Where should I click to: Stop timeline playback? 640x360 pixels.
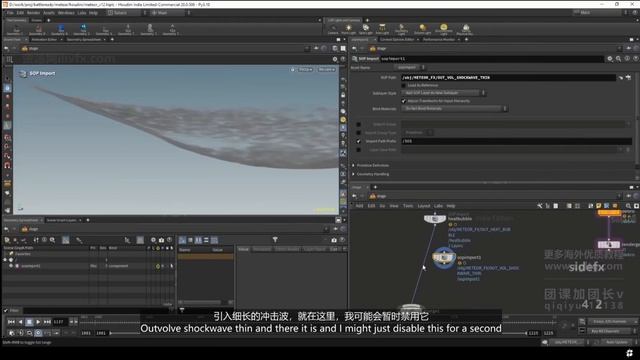pyautogui.click(x=29, y=322)
